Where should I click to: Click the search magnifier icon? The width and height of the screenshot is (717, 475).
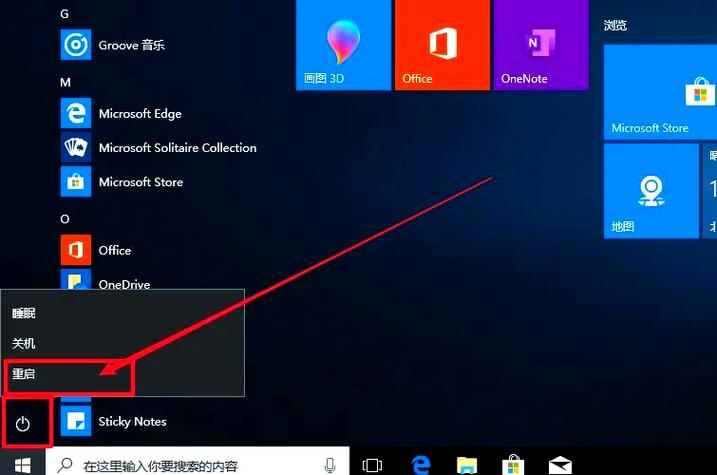pos(64,465)
